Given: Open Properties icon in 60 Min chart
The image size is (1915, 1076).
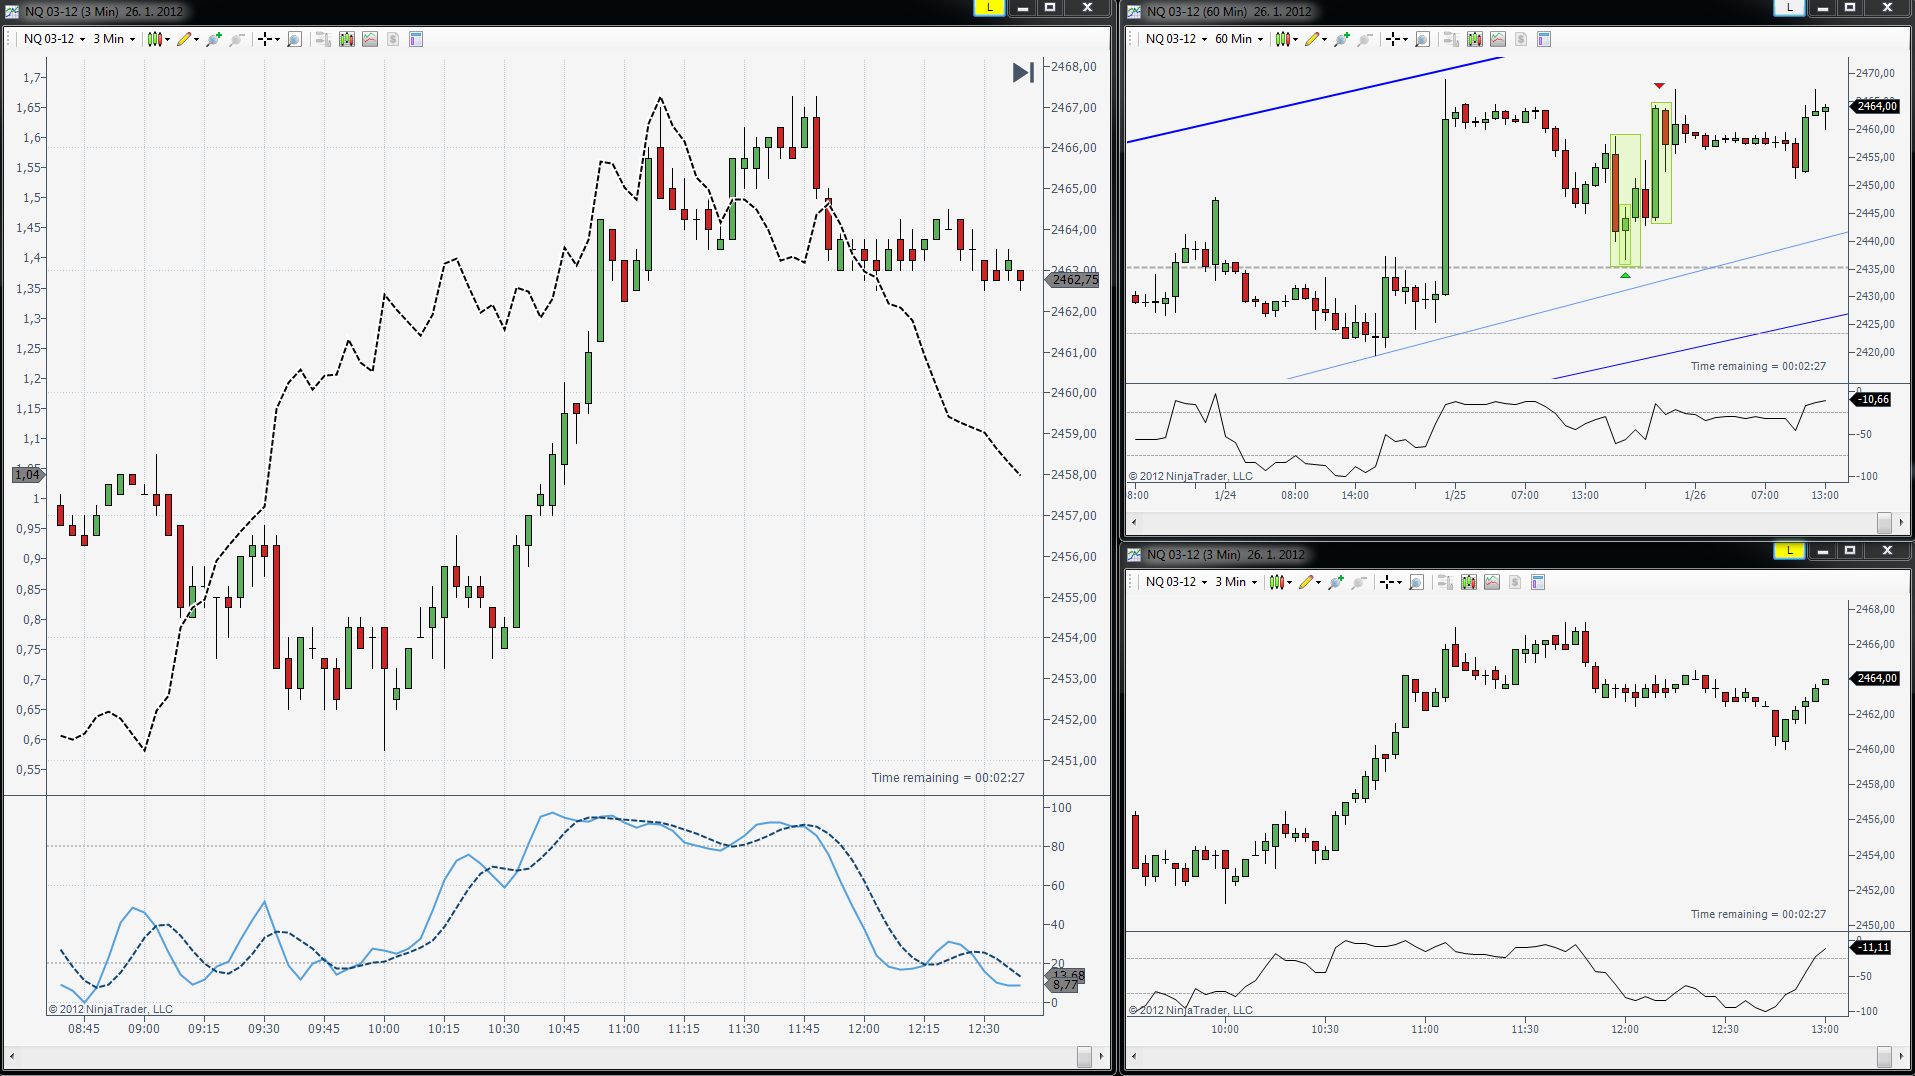Looking at the screenshot, I should [1544, 39].
